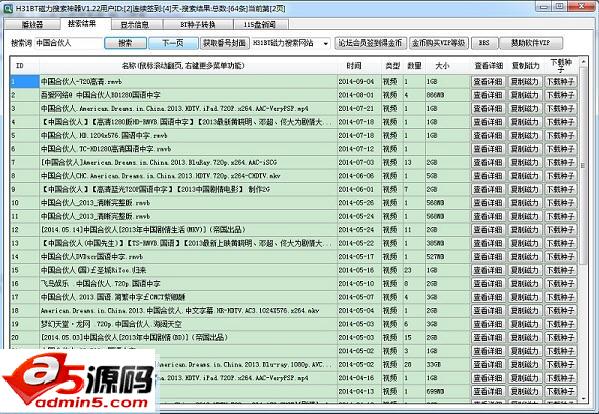
Task: Click 复制磁力 for row 3
Action: click(525, 108)
